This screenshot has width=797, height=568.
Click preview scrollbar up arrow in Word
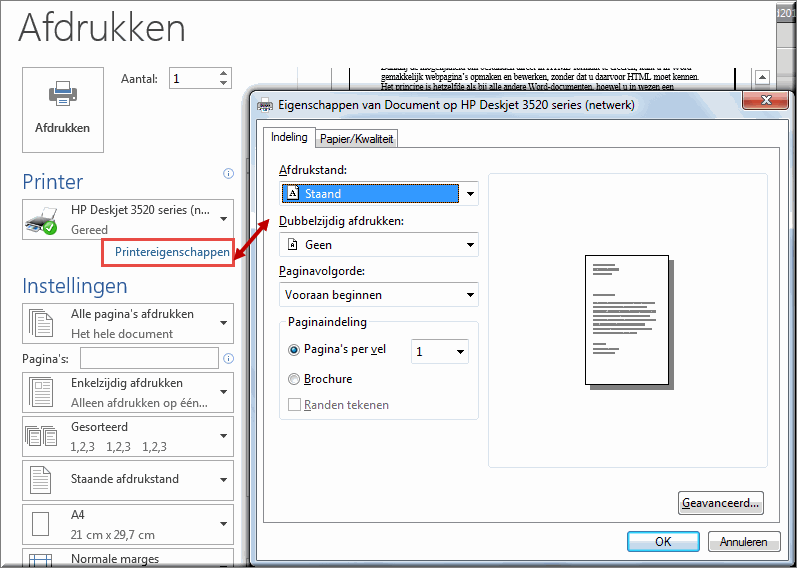pos(762,78)
